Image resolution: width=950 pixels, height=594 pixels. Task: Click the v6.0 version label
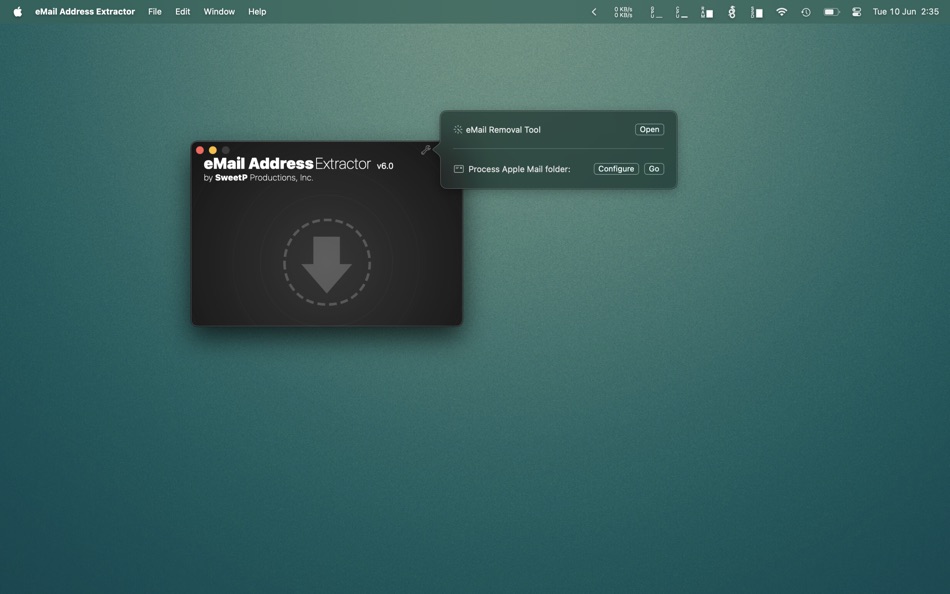pos(385,165)
